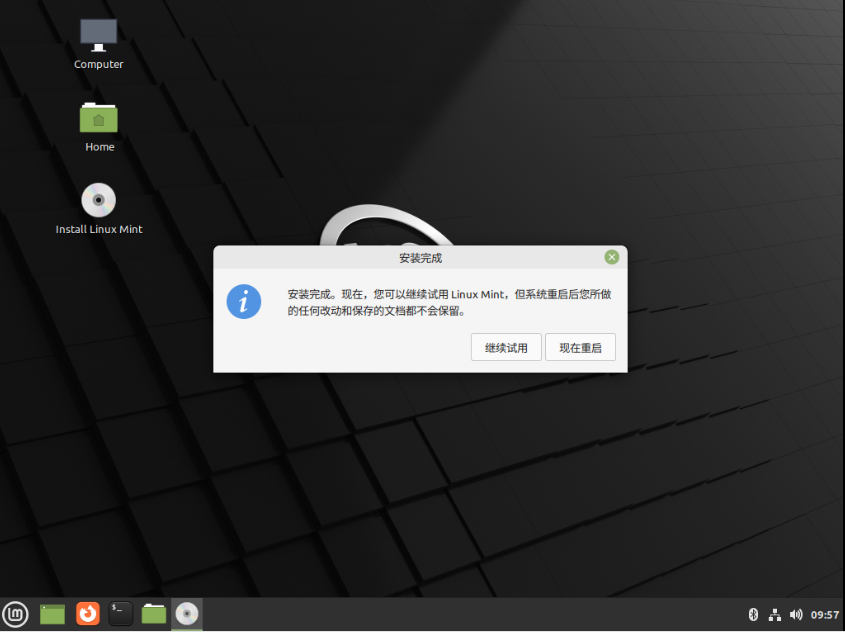Open the file manager panel launcher
This screenshot has width=845, height=632.
(x=154, y=614)
